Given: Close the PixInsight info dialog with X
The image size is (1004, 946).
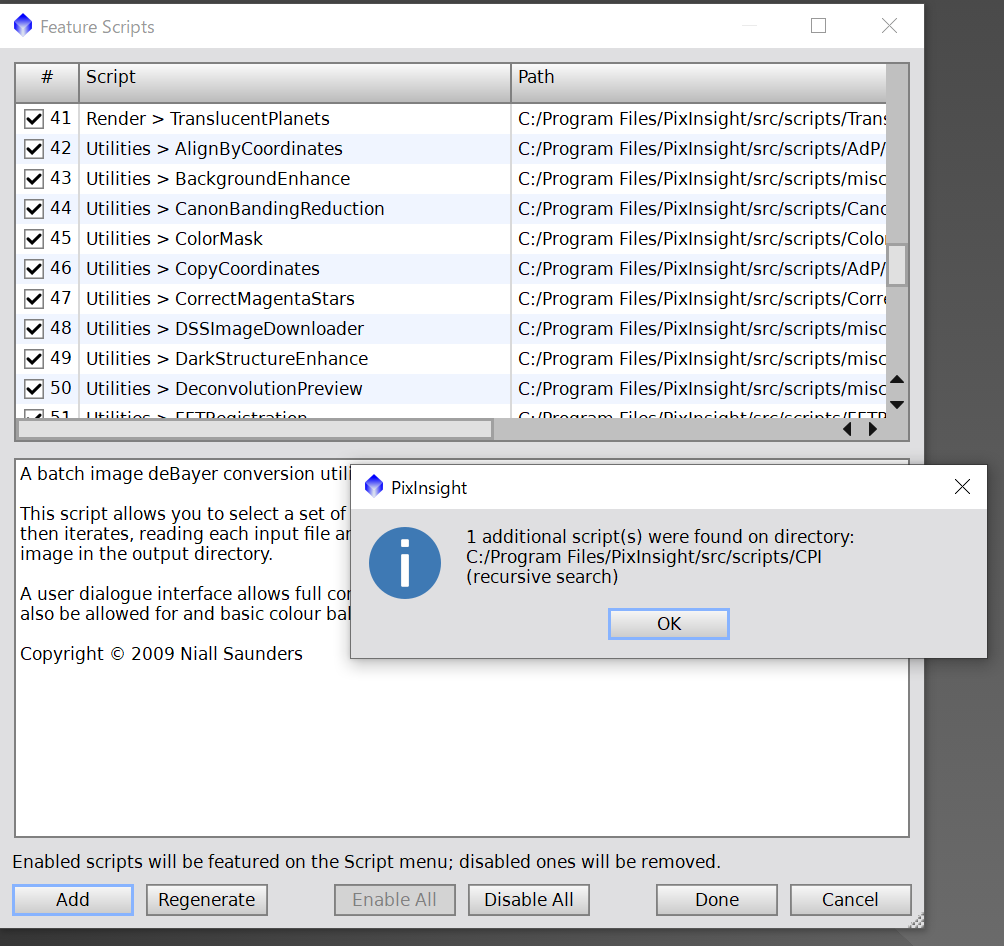Looking at the screenshot, I should pyautogui.click(x=962, y=487).
